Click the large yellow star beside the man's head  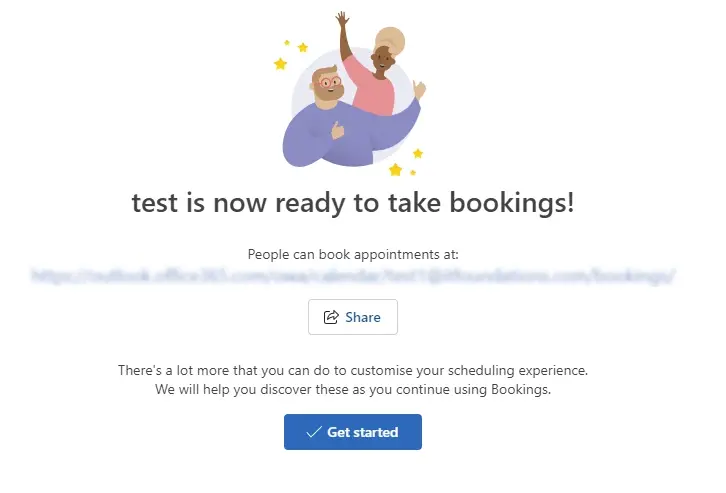pyautogui.click(x=281, y=64)
